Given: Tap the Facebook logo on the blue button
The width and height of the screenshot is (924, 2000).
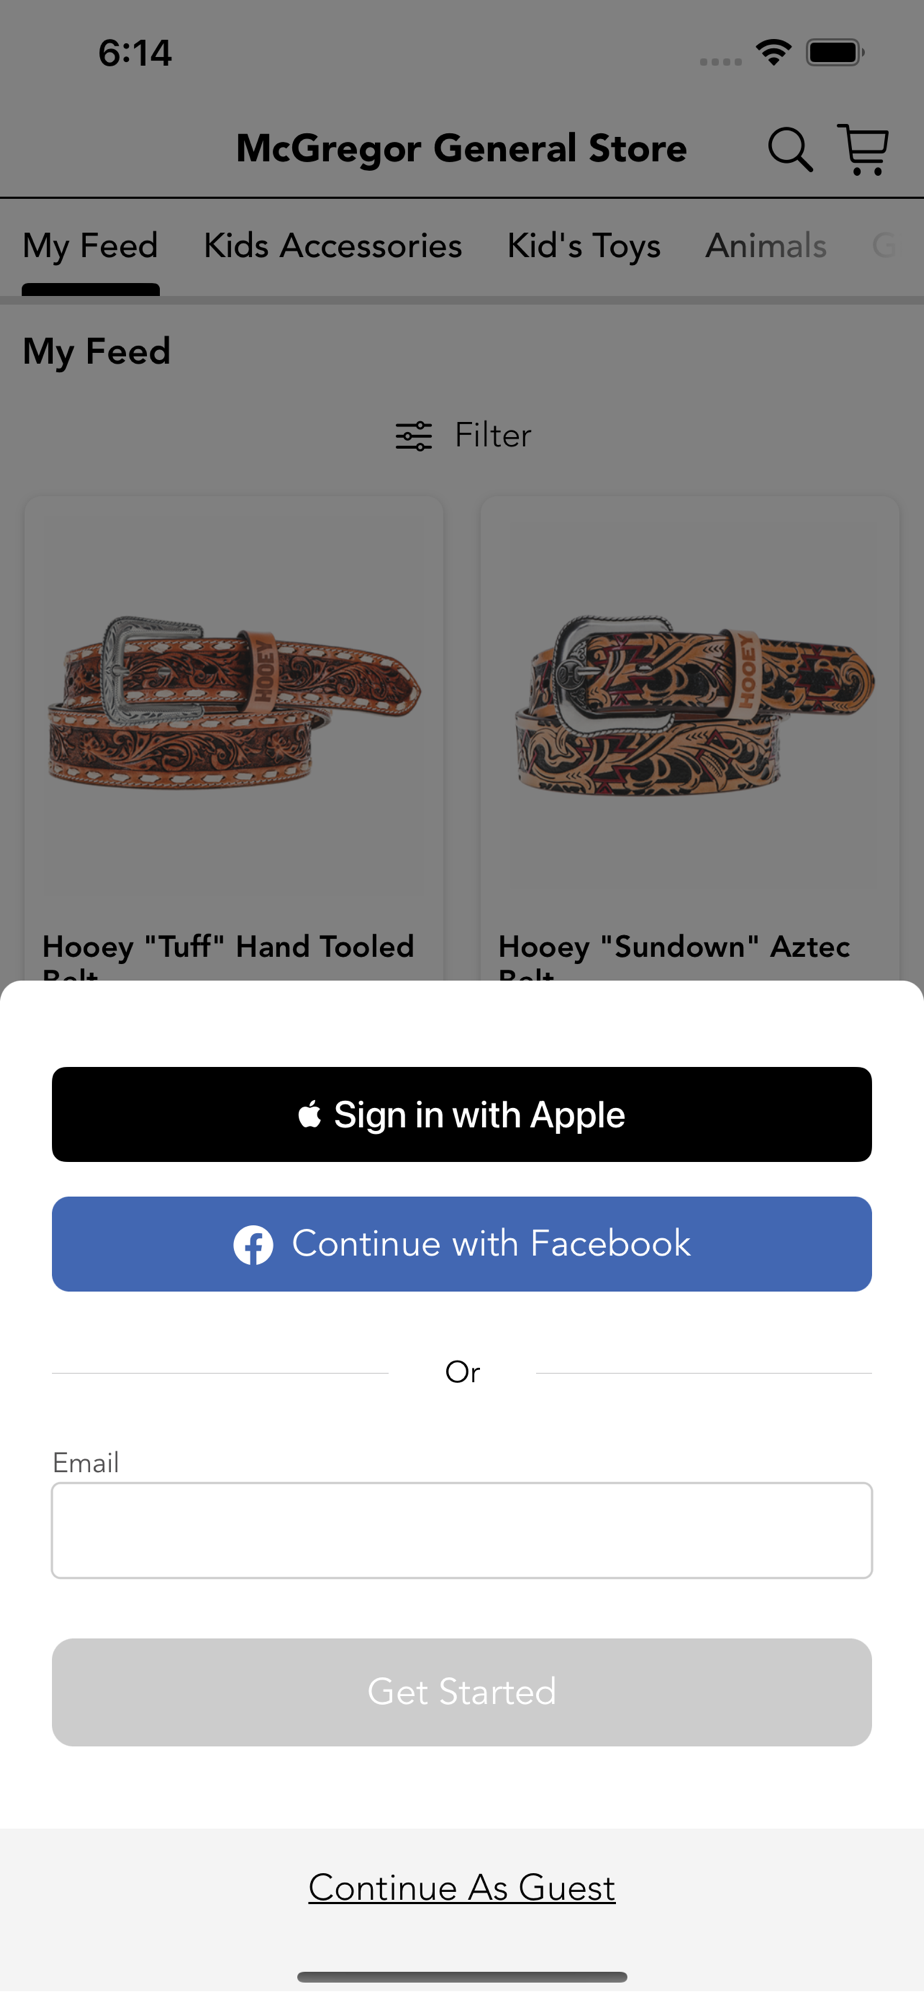Looking at the screenshot, I should point(253,1245).
